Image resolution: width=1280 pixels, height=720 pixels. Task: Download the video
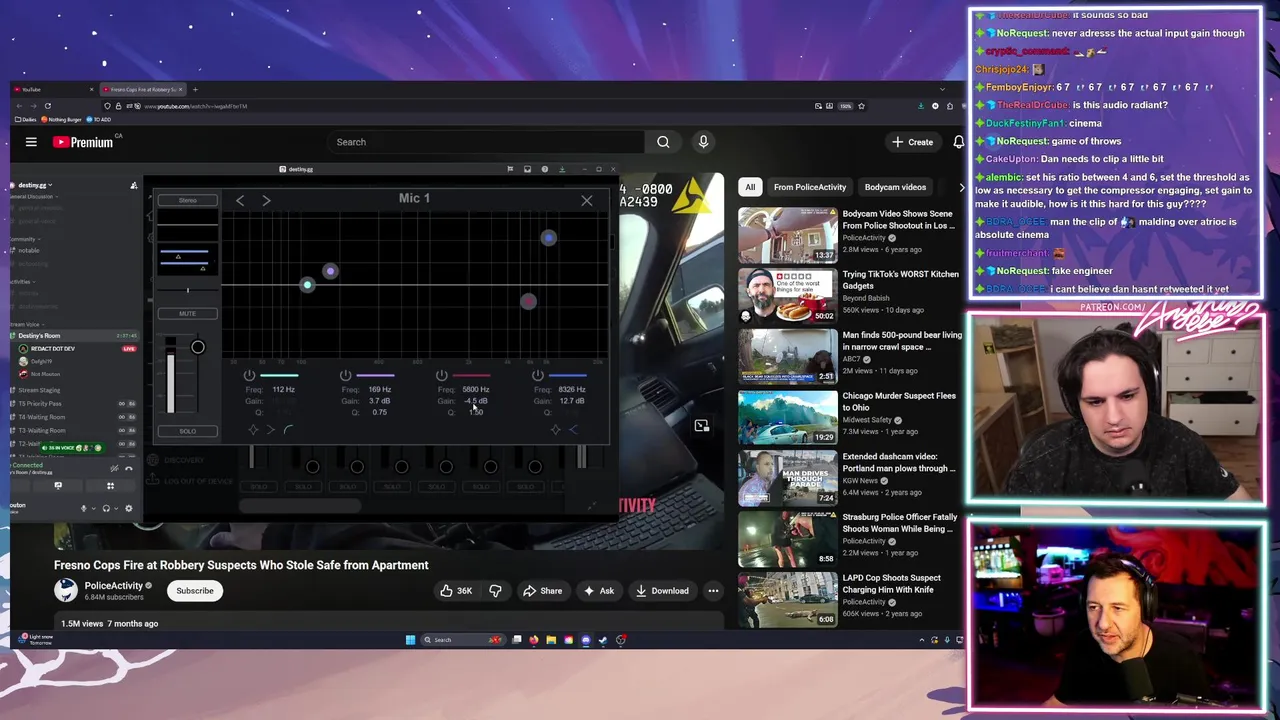coord(662,591)
